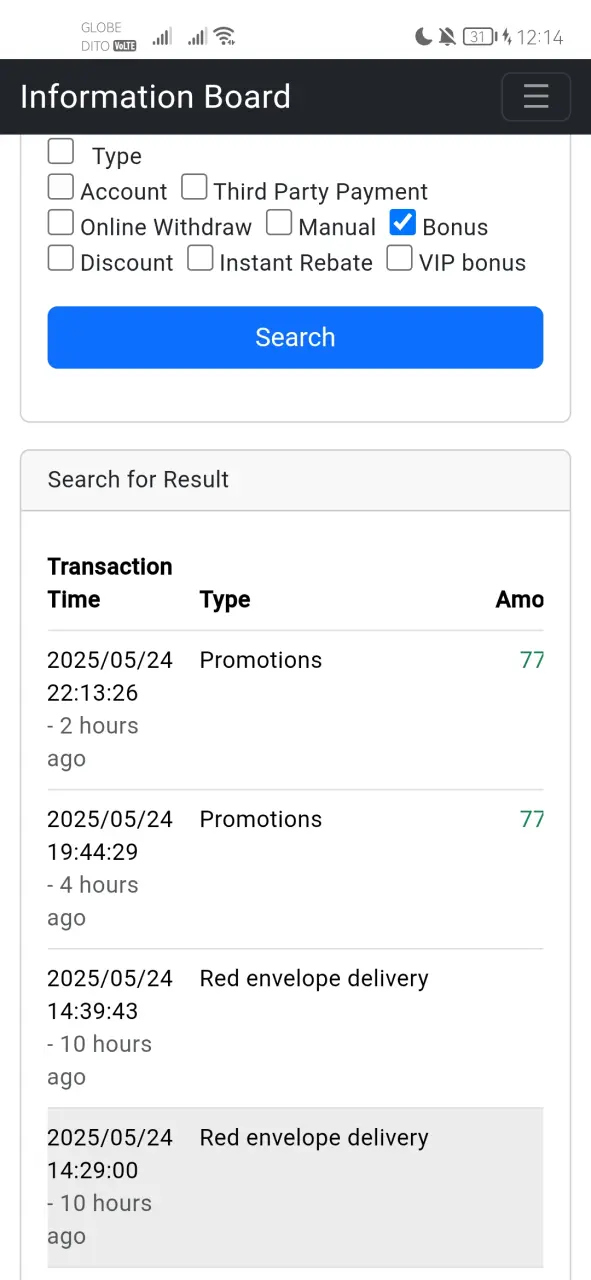Tap the do-not-disturb moon icon

[424, 37]
